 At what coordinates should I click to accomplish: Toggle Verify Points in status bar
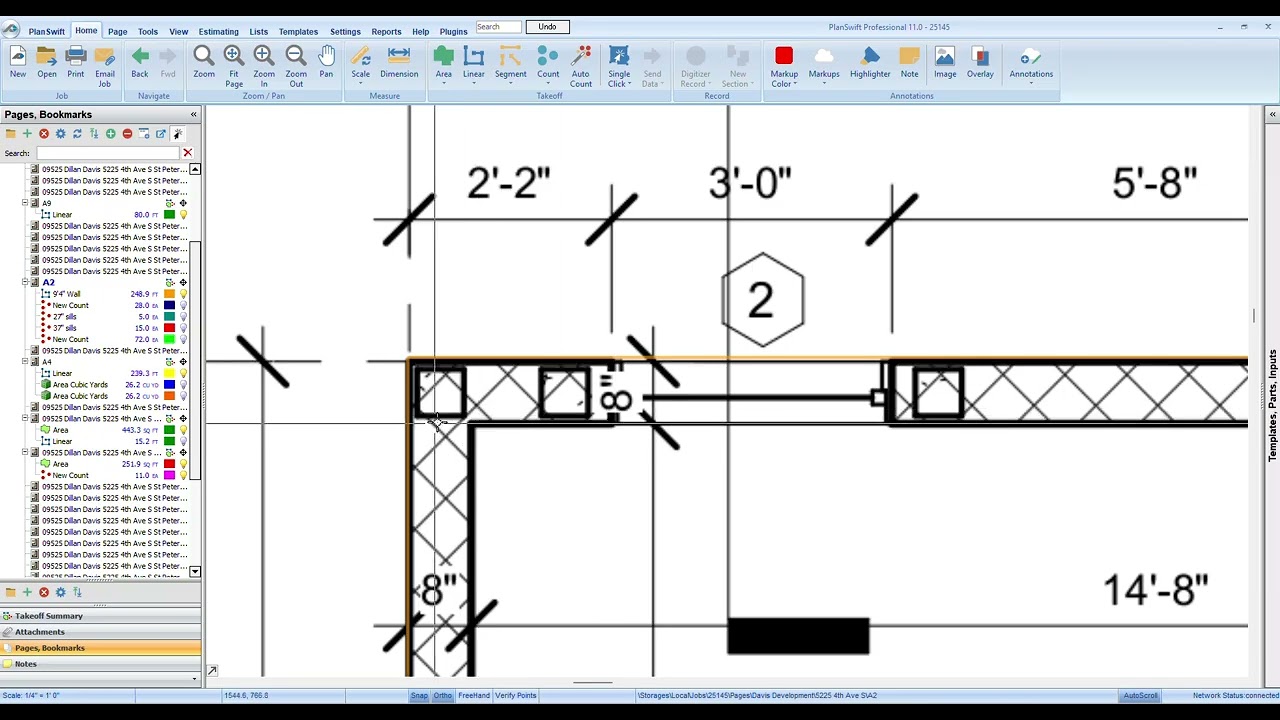click(516, 696)
